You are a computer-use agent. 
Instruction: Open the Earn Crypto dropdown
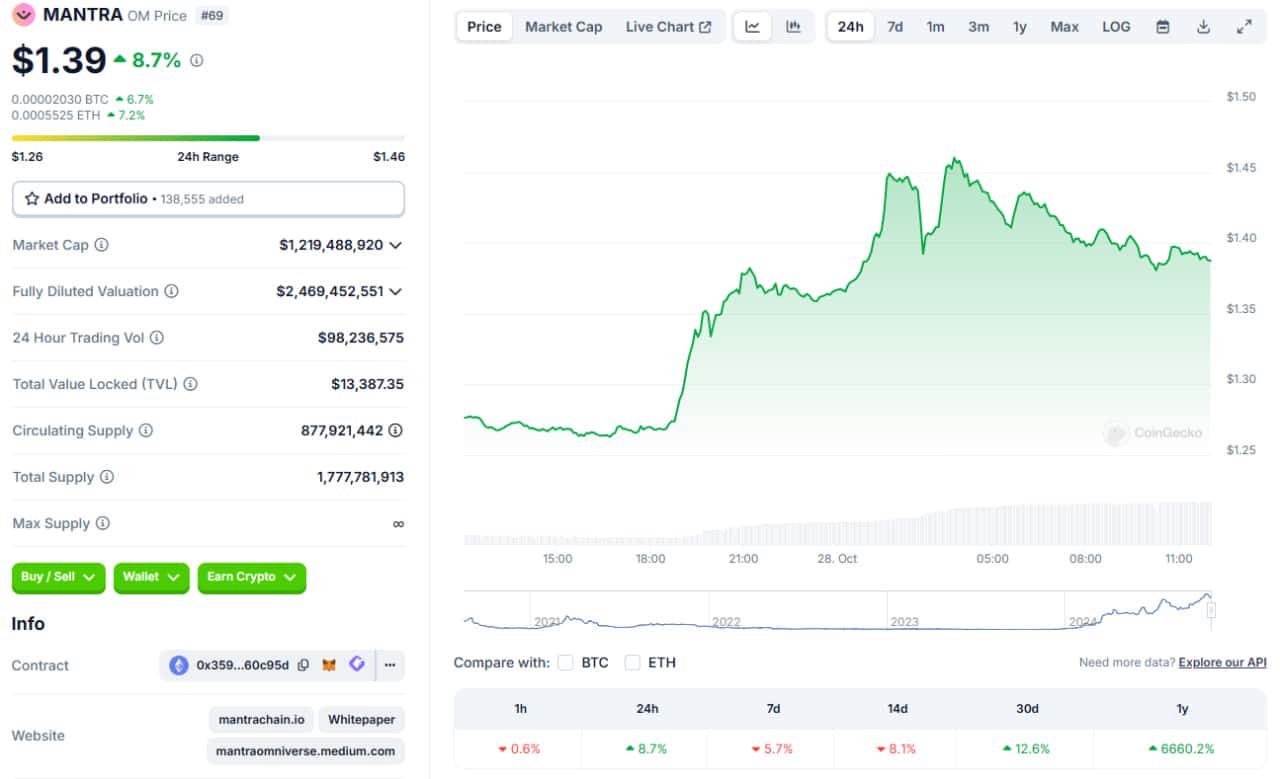point(251,577)
